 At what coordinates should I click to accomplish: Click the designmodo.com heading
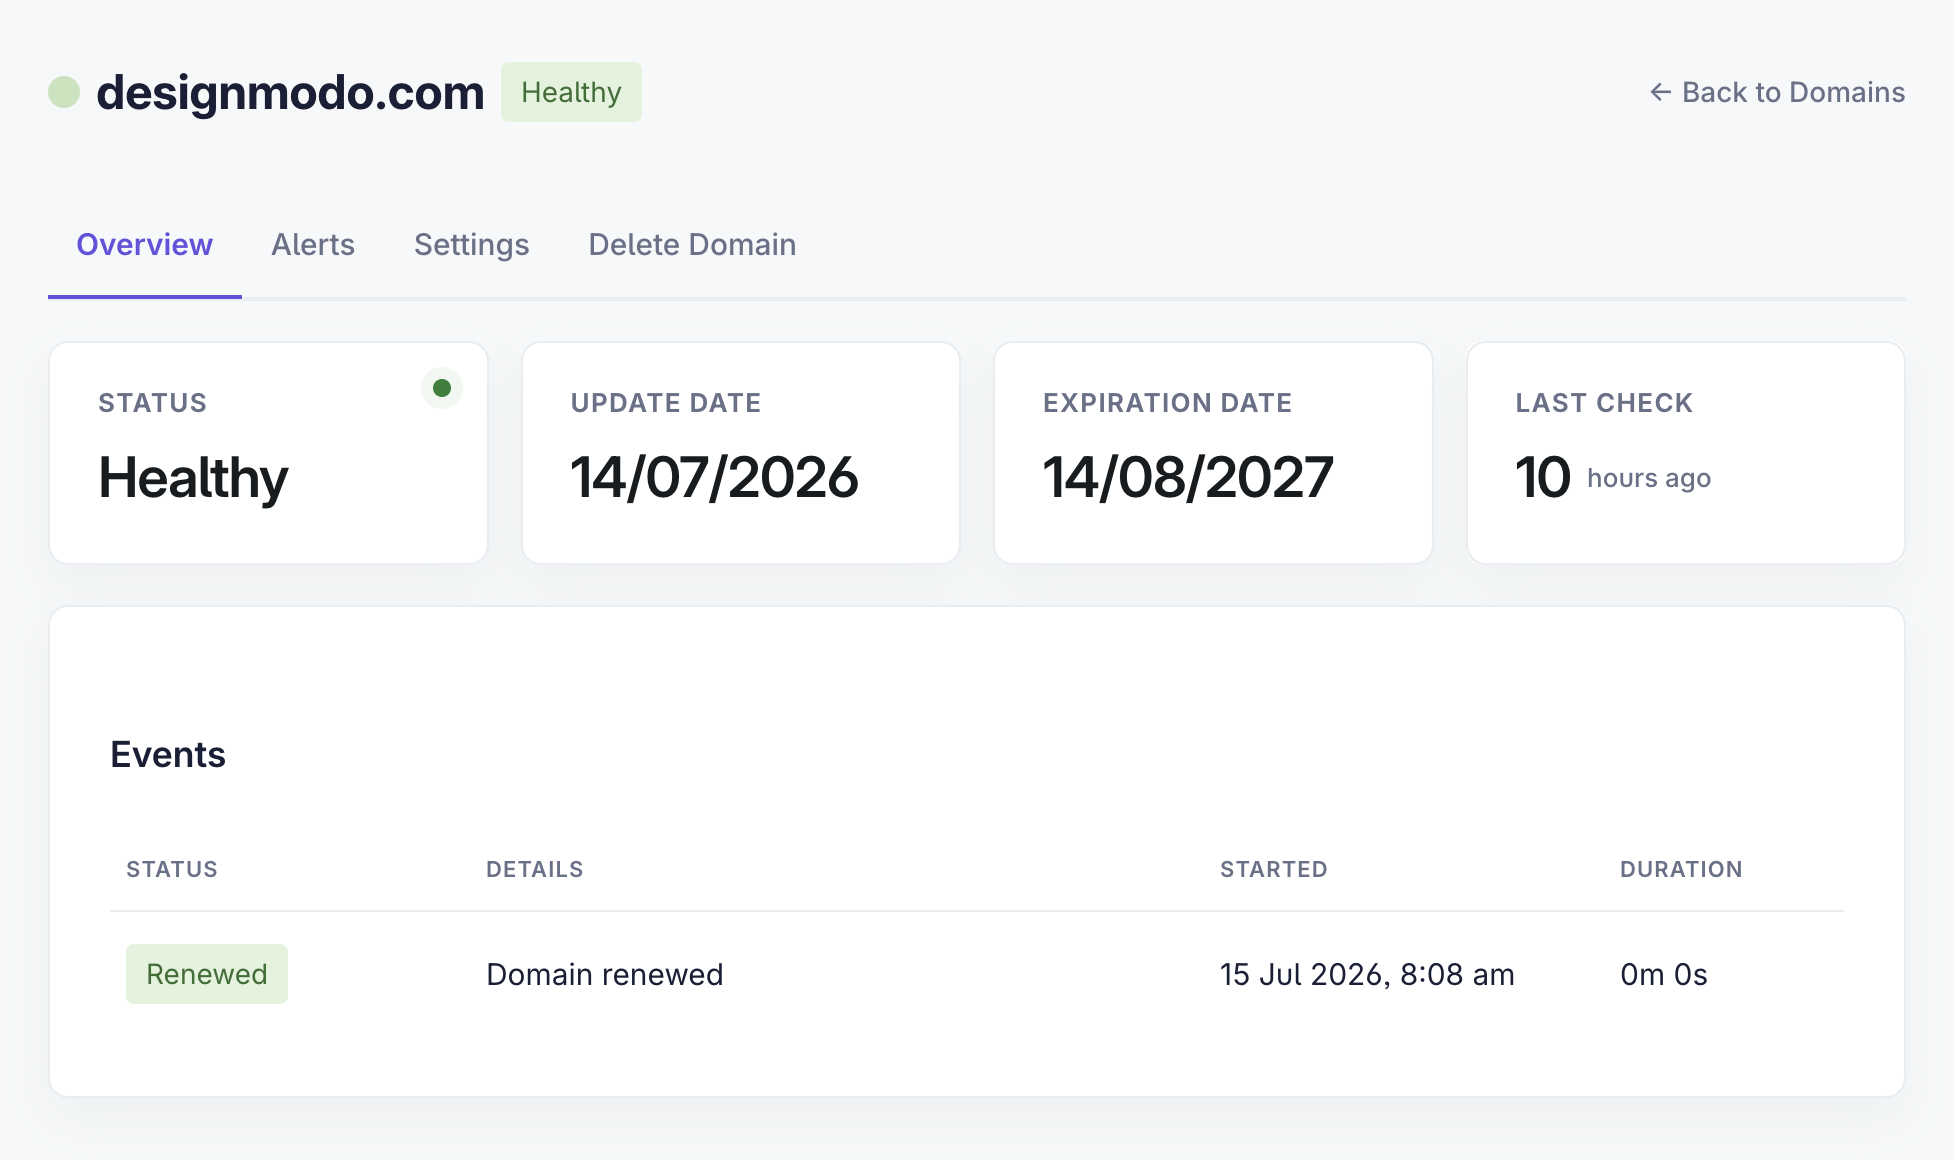point(290,93)
